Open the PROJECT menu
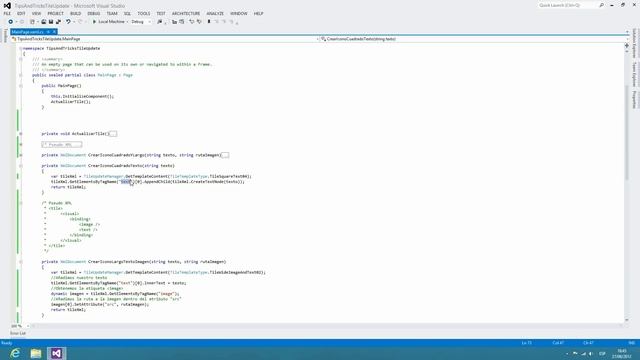Screen dimensions: 640x360 56,13
